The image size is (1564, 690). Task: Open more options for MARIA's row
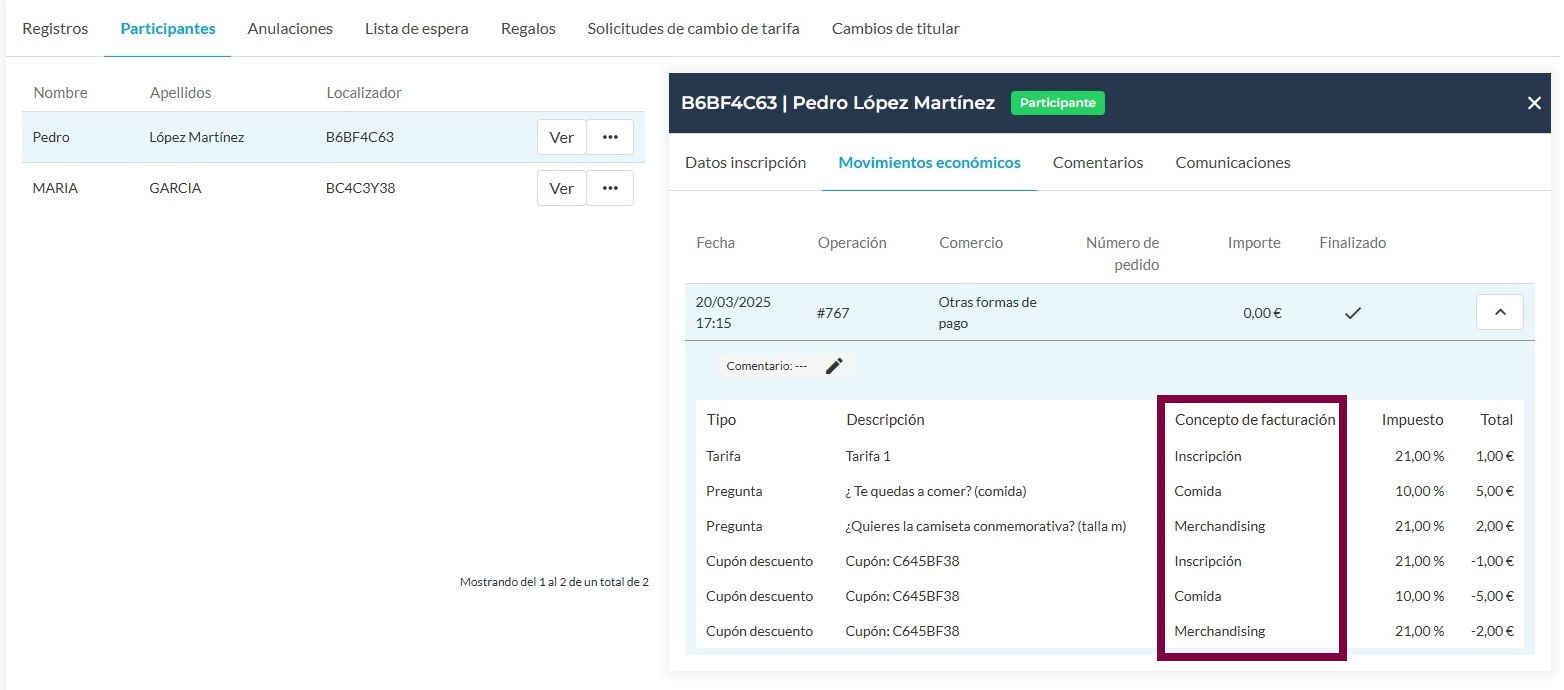tap(610, 188)
